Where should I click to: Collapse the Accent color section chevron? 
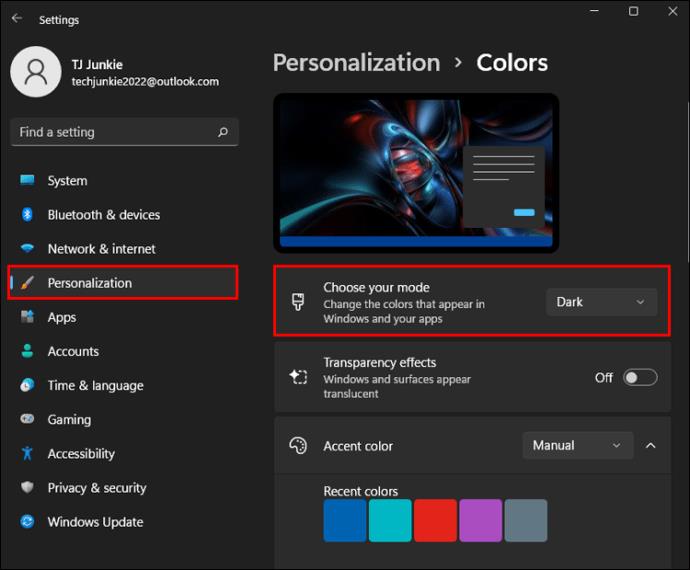tap(650, 445)
